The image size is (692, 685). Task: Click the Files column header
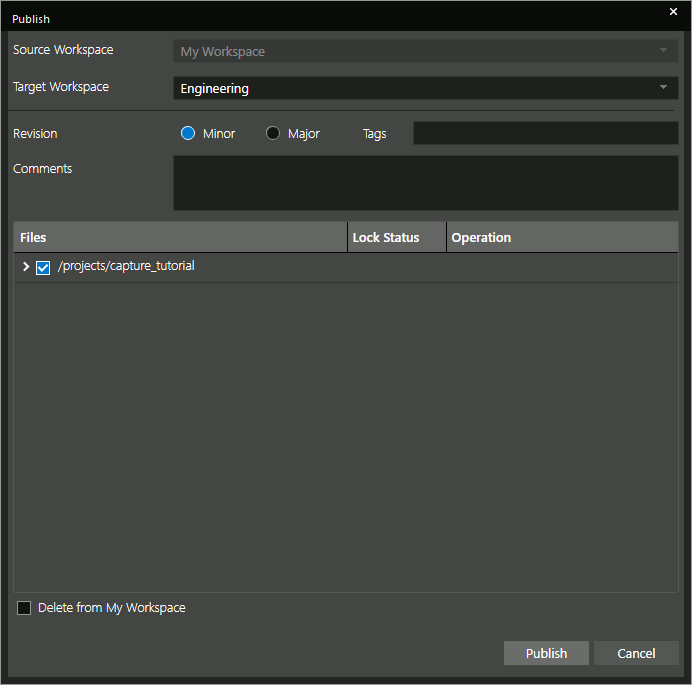tap(181, 237)
